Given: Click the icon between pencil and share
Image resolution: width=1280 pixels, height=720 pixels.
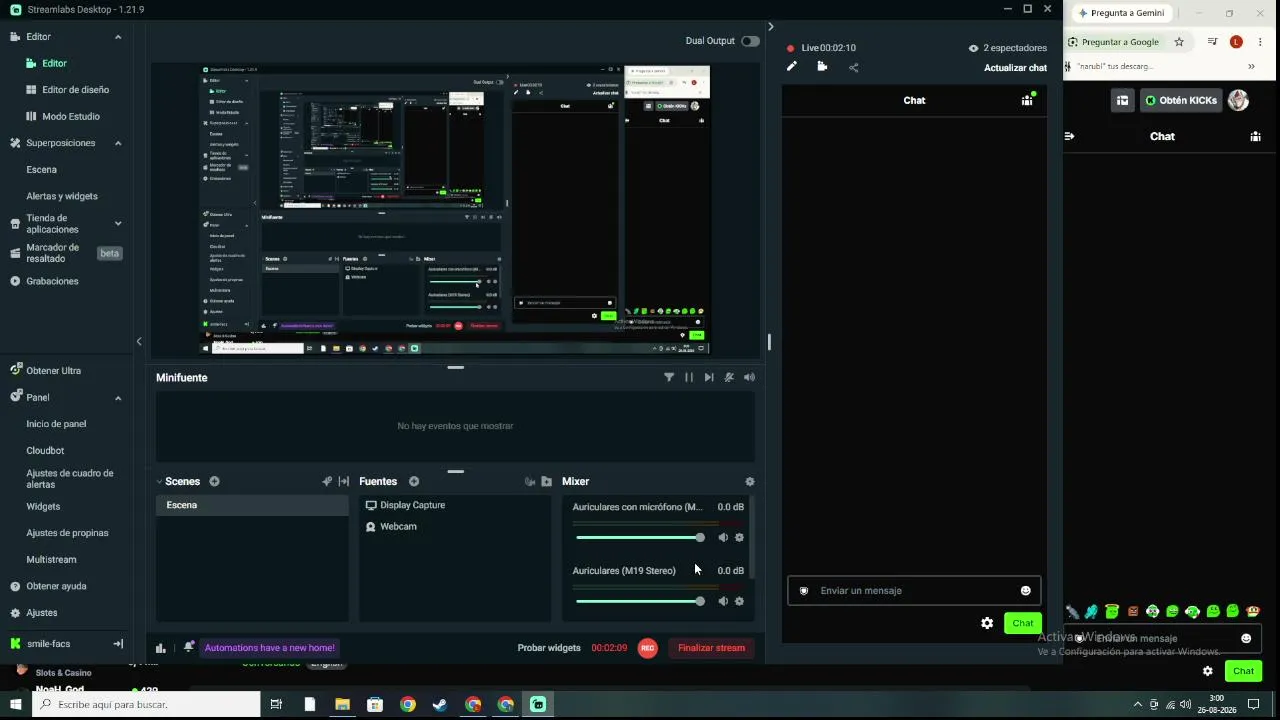Looking at the screenshot, I should point(822,67).
